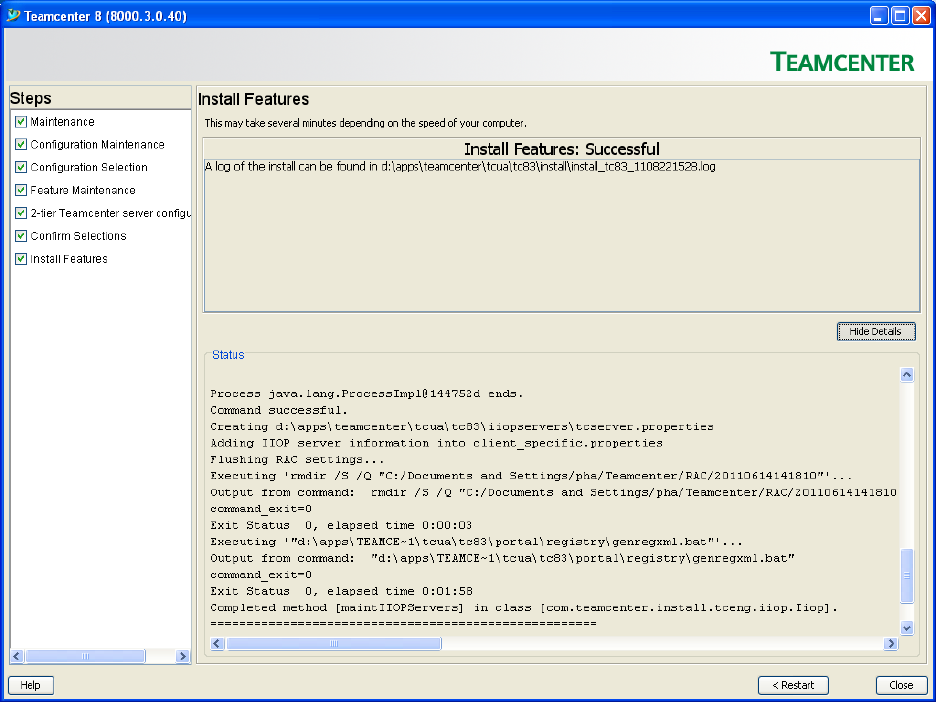Click Status log horizontal scrollbar thumb

[334, 644]
